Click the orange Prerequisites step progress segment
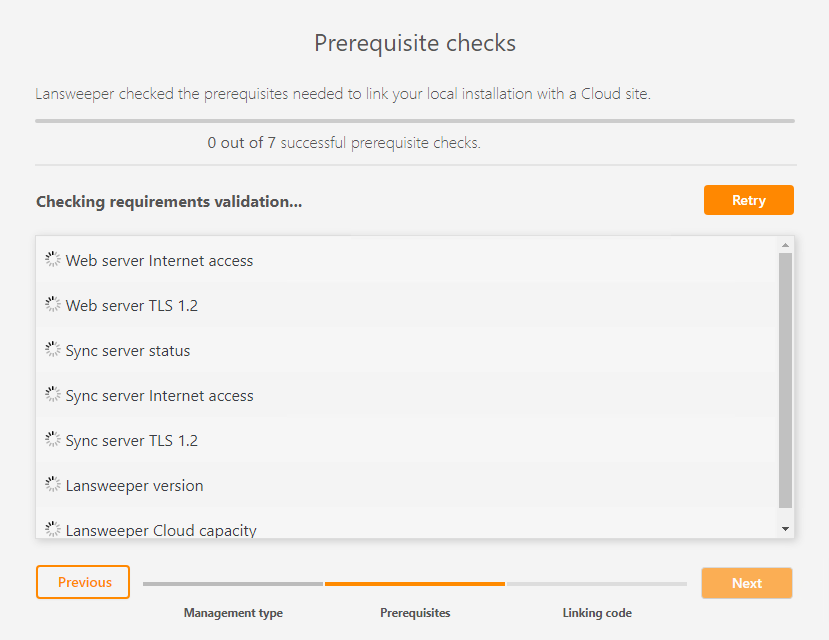 tap(415, 583)
